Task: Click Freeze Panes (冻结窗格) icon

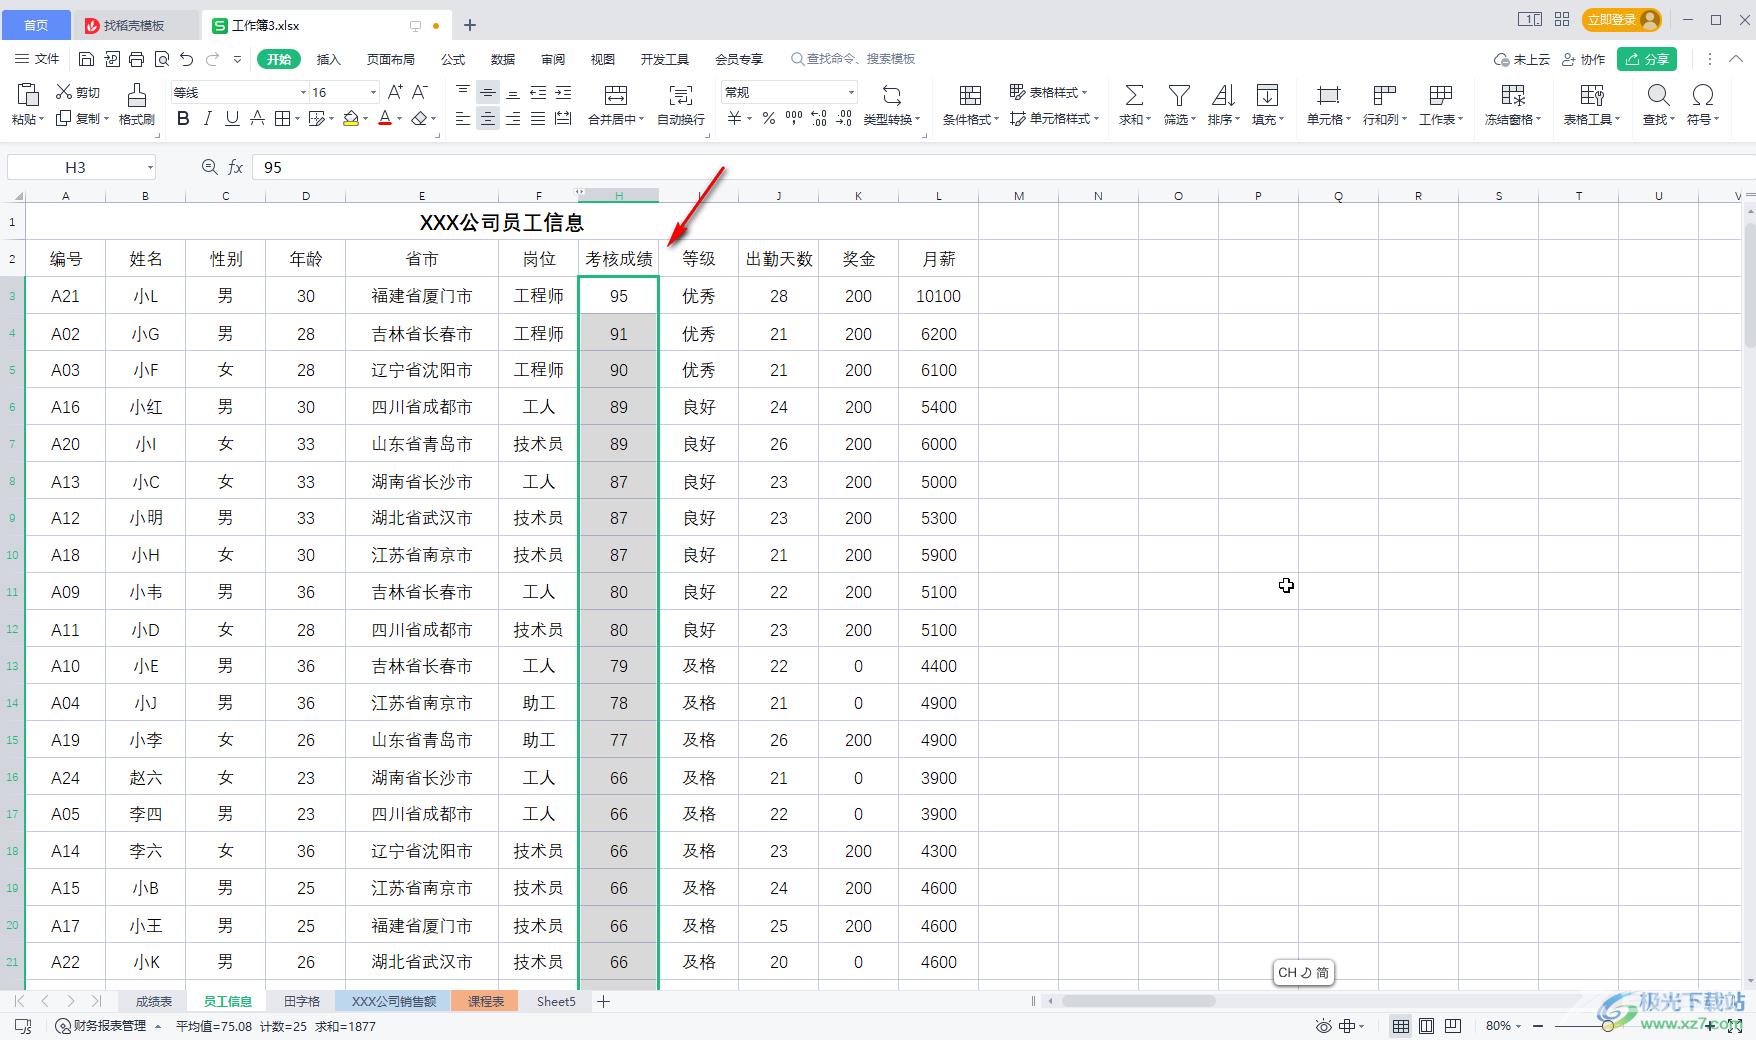Action: tap(1513, 95)
